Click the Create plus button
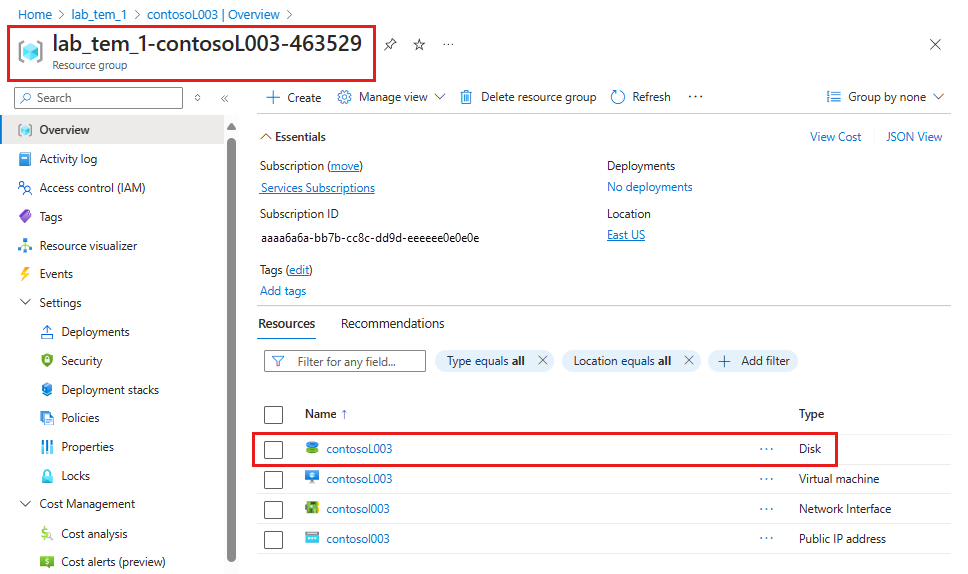 [x=293, y=98]
